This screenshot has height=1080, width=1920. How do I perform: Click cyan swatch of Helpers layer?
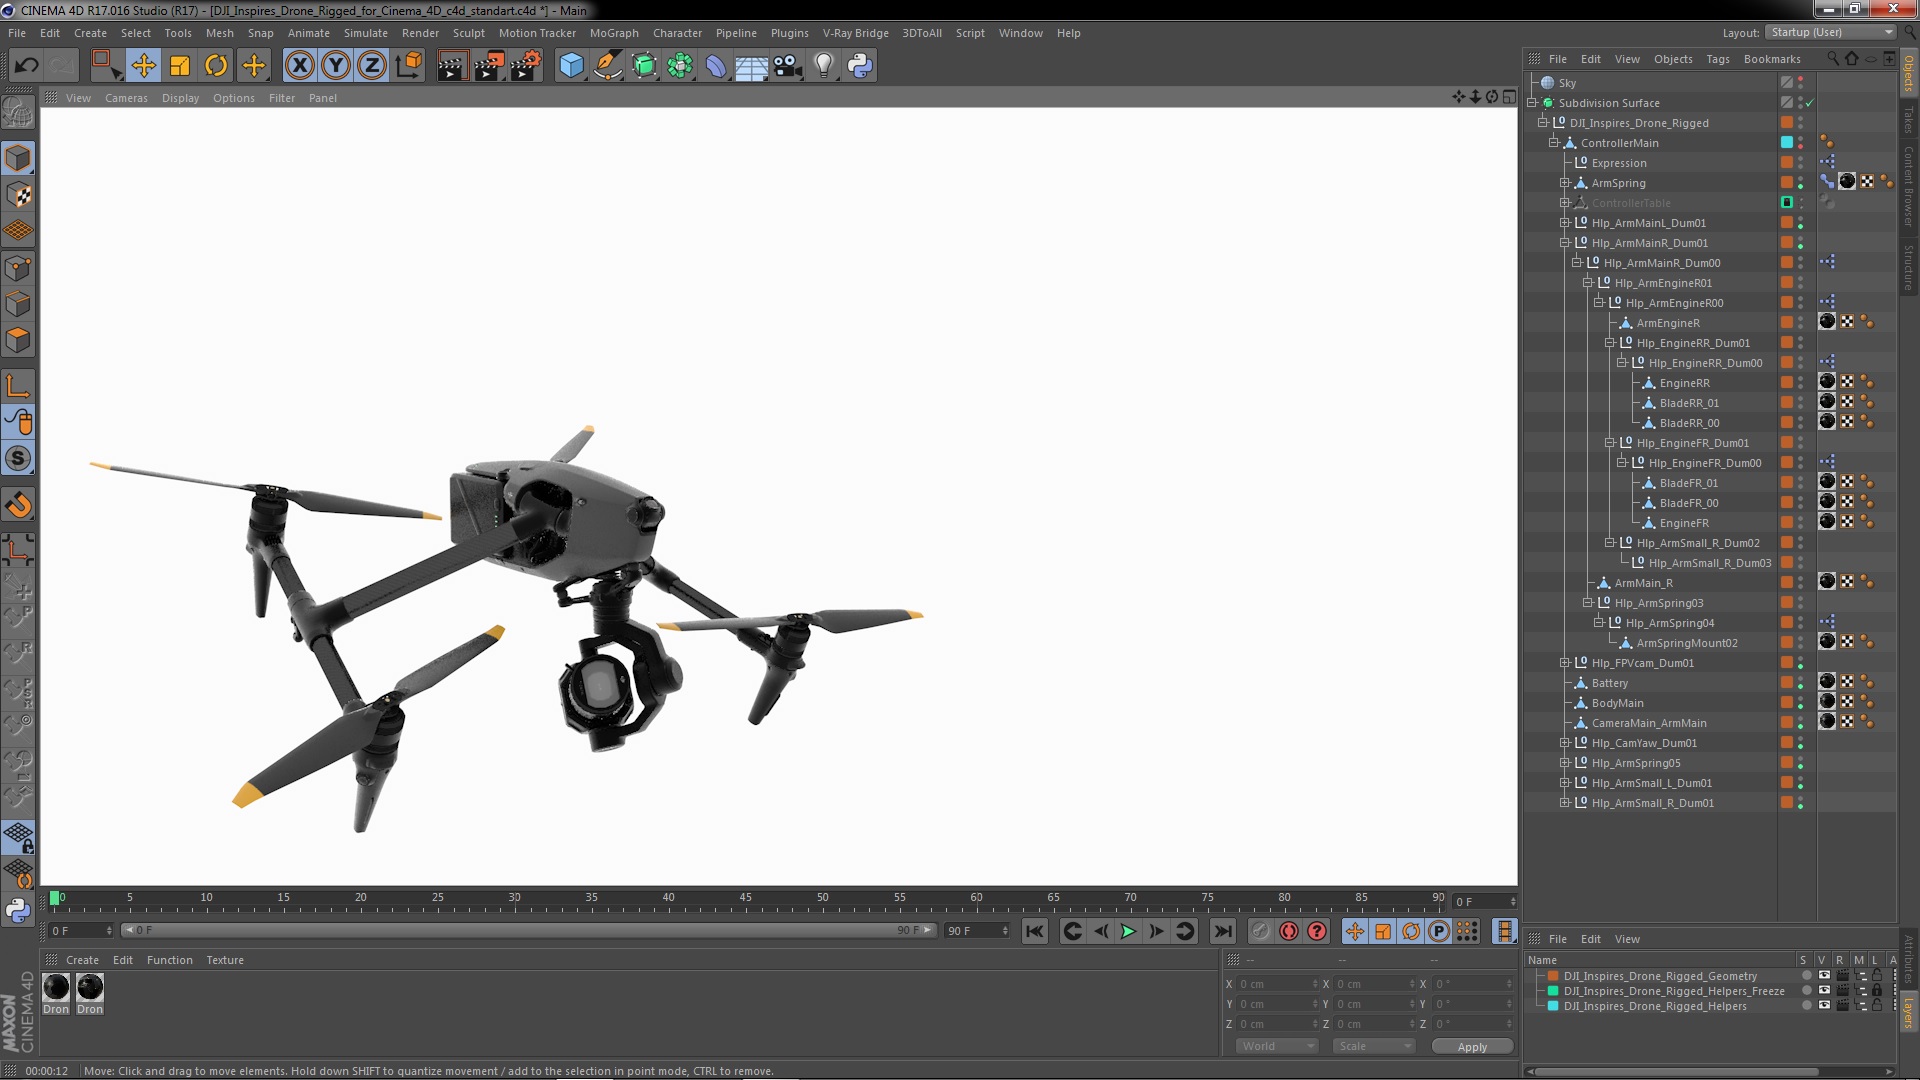point(1553,1006)
